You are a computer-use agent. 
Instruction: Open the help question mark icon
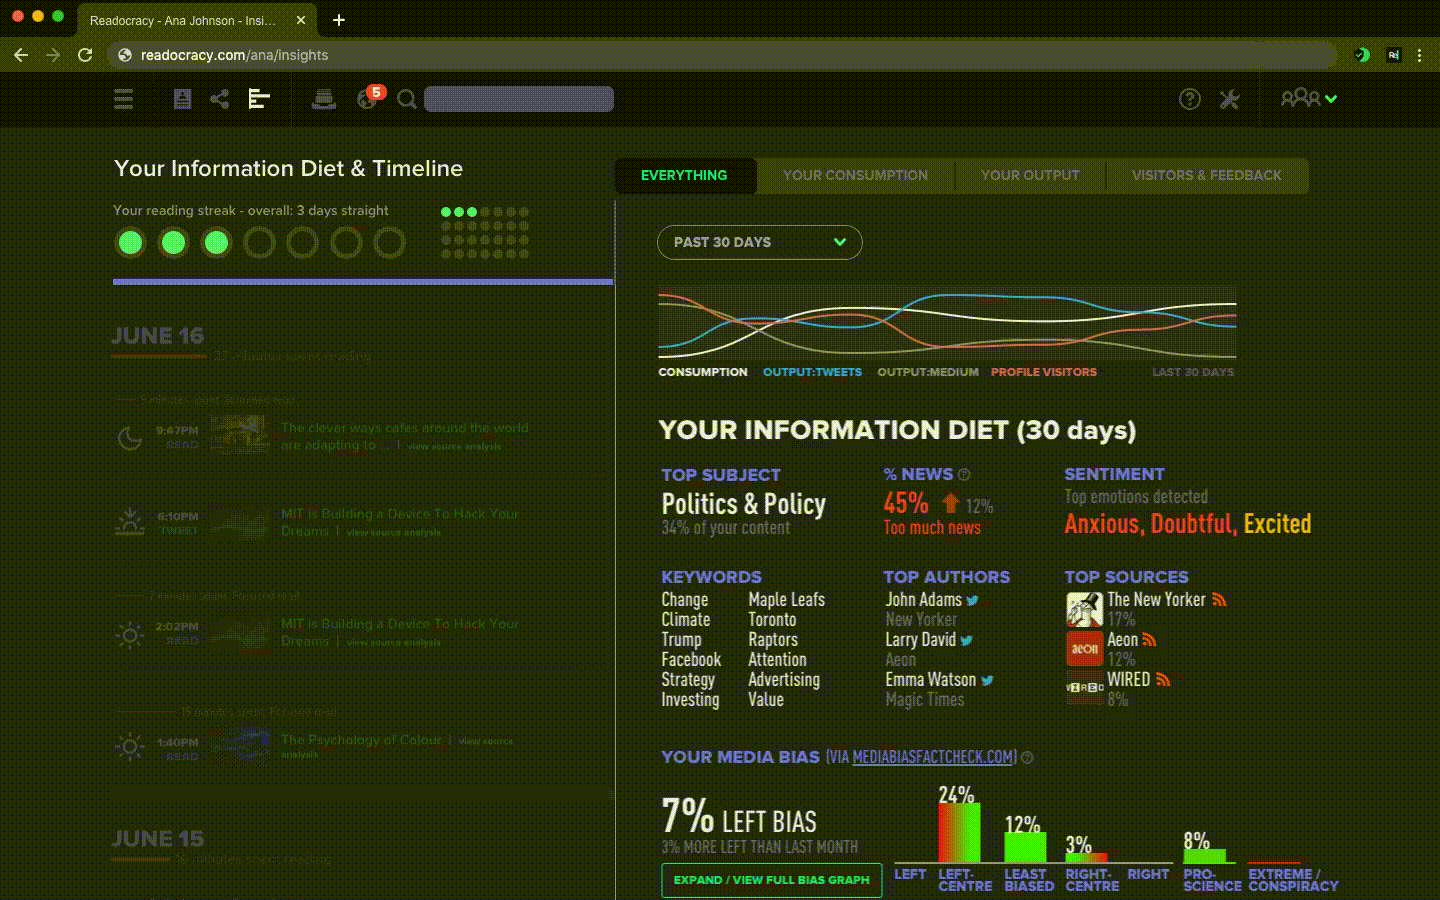click(1189, 99)
